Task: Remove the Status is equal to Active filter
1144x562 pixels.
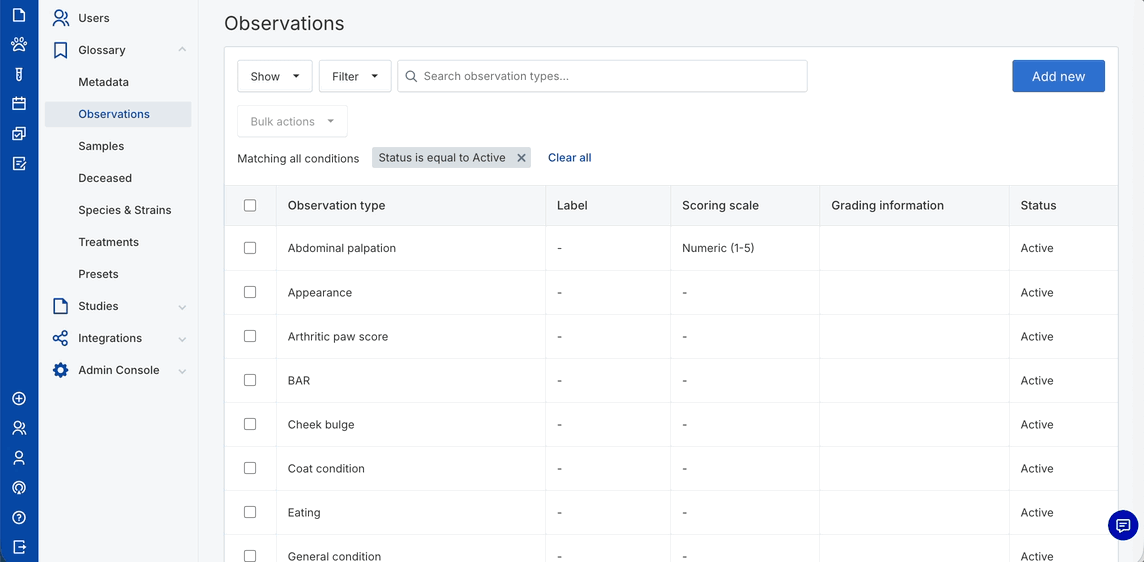Action: click(521, 158)
